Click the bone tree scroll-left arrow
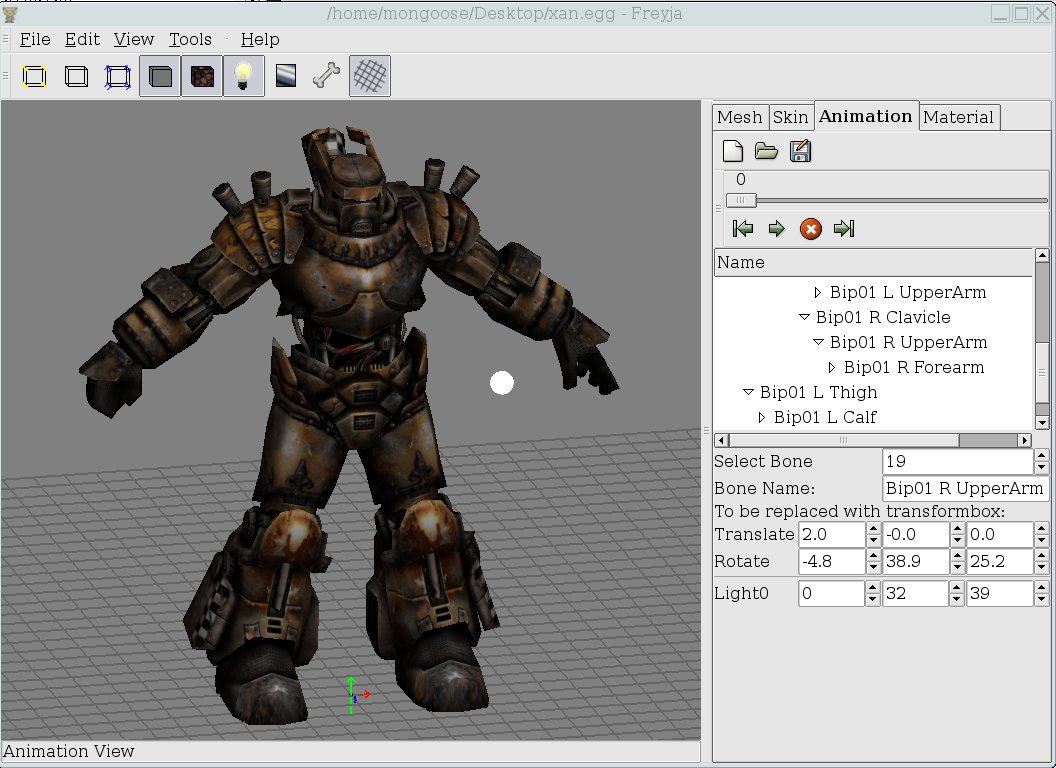 721,441
